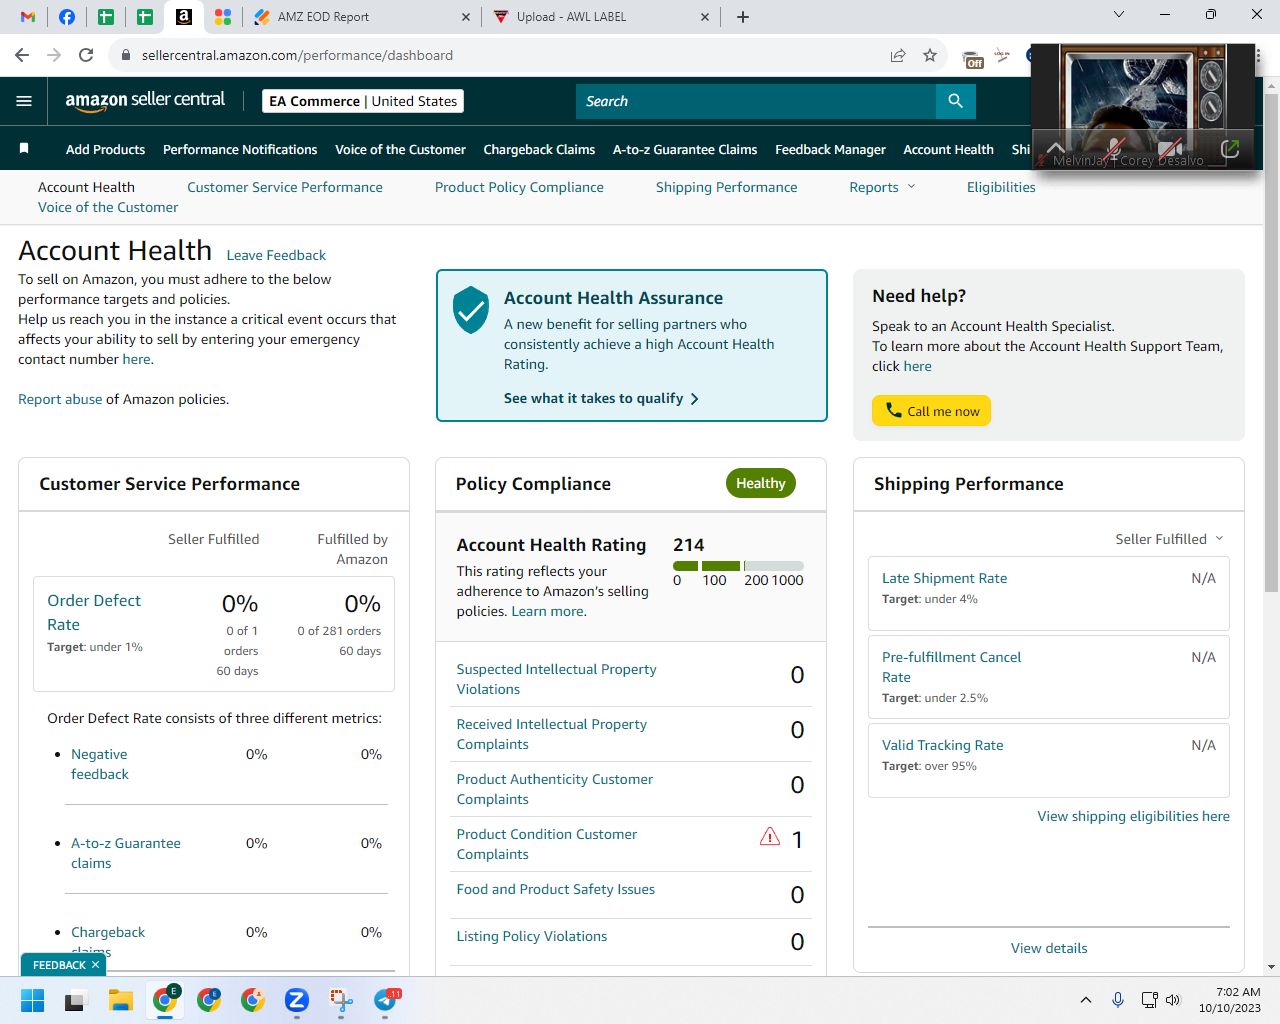Image resolution: width=1280 pixels, height=1024 pixels.
Task: Open Add Products in the top navigation
Action: pos(105,149)
